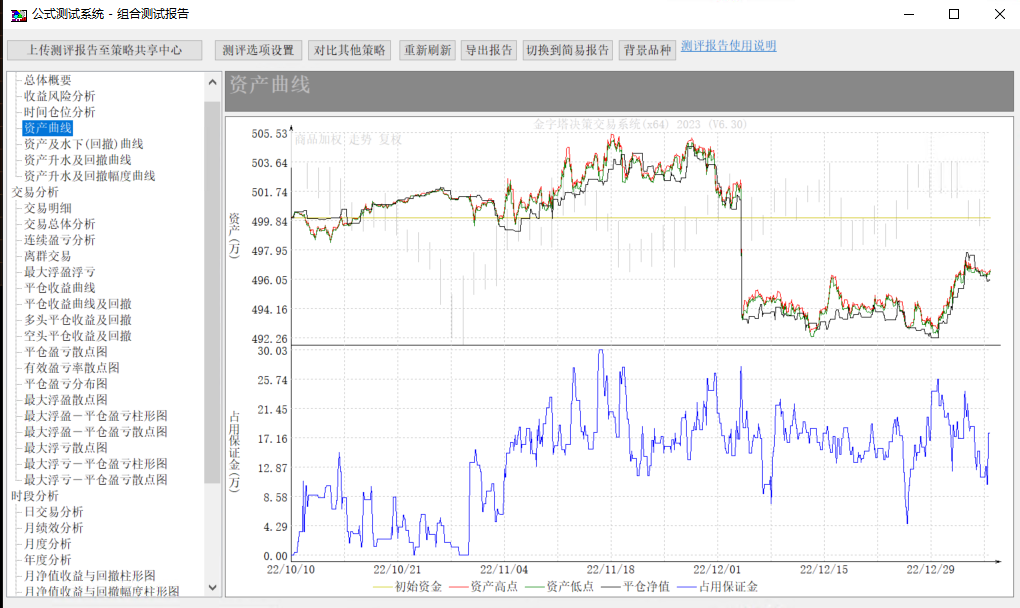The width and height of the screenshot is (1020, 608).
Task: Select 总体概要 in the tree
Action: coord(47,80)
